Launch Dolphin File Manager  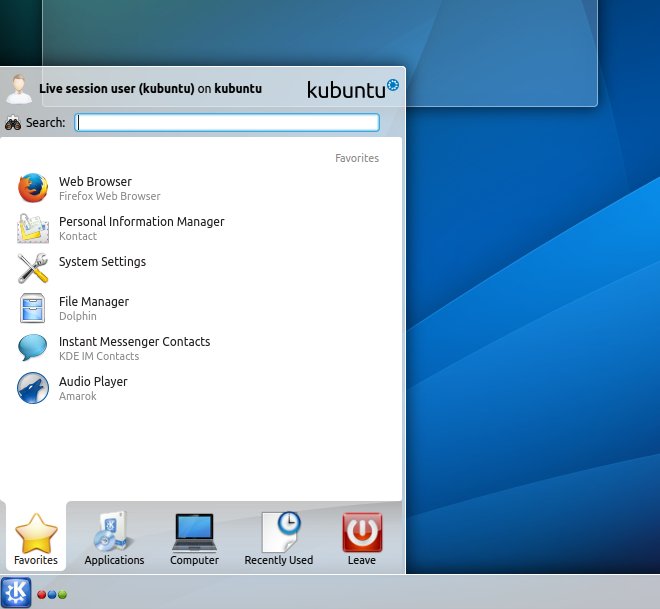tap(93, 308)
